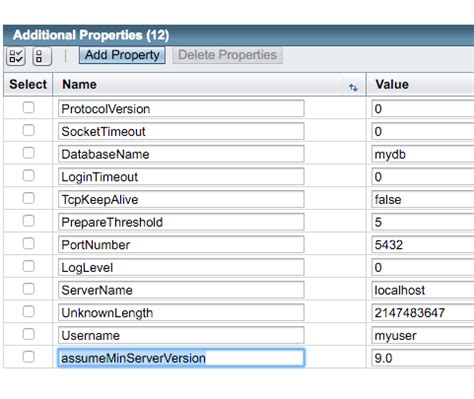
Task: Edit the LoginTimeout value field
Action: 423,177
